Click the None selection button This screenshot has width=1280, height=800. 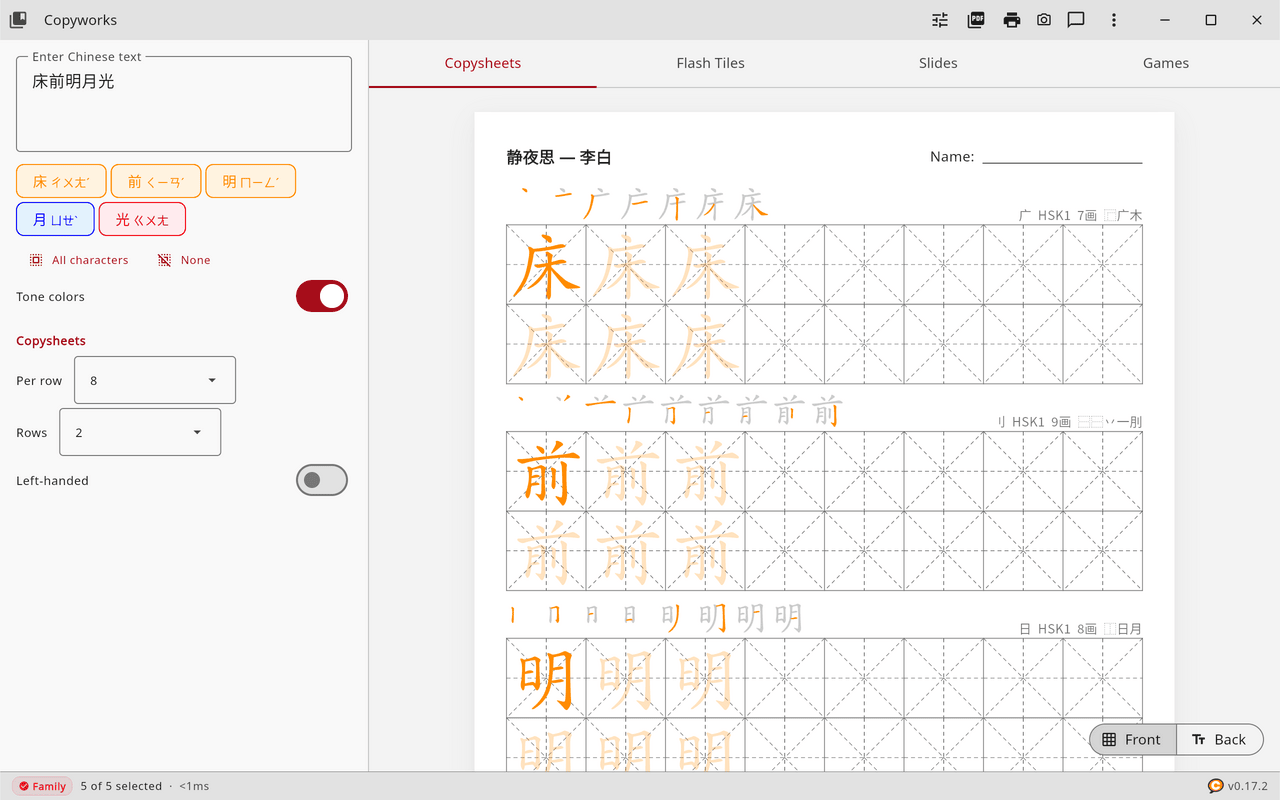pyautogui.click(x=184, y=260)
